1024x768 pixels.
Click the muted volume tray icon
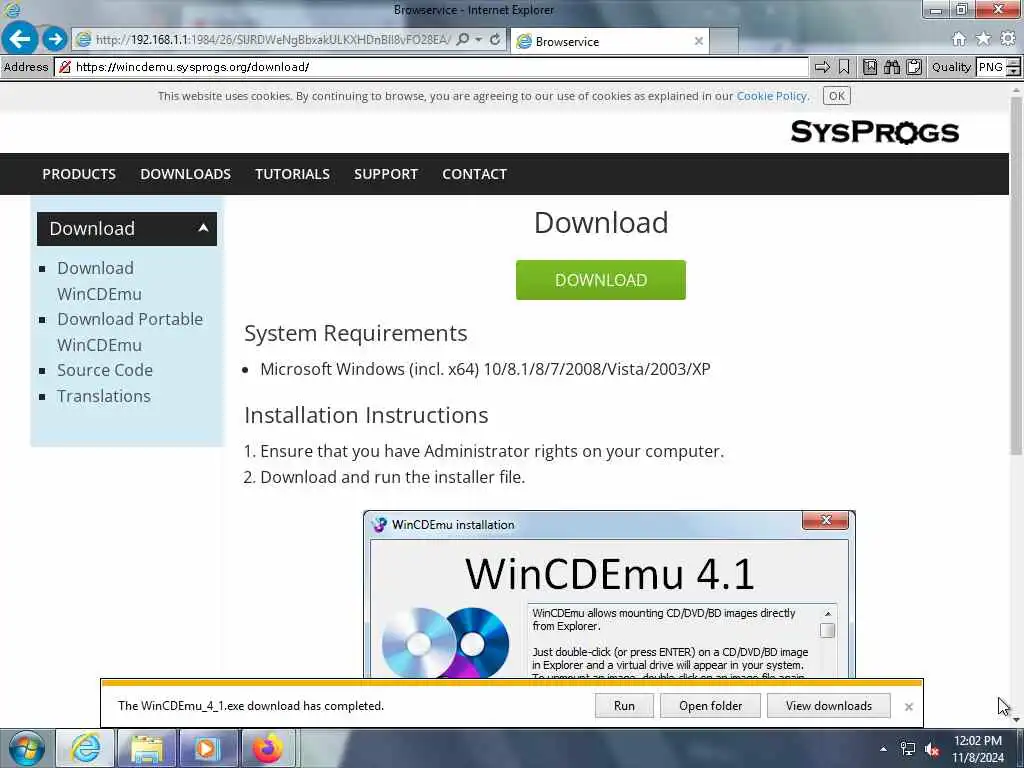pyautogui.click(x=932, y=749)
